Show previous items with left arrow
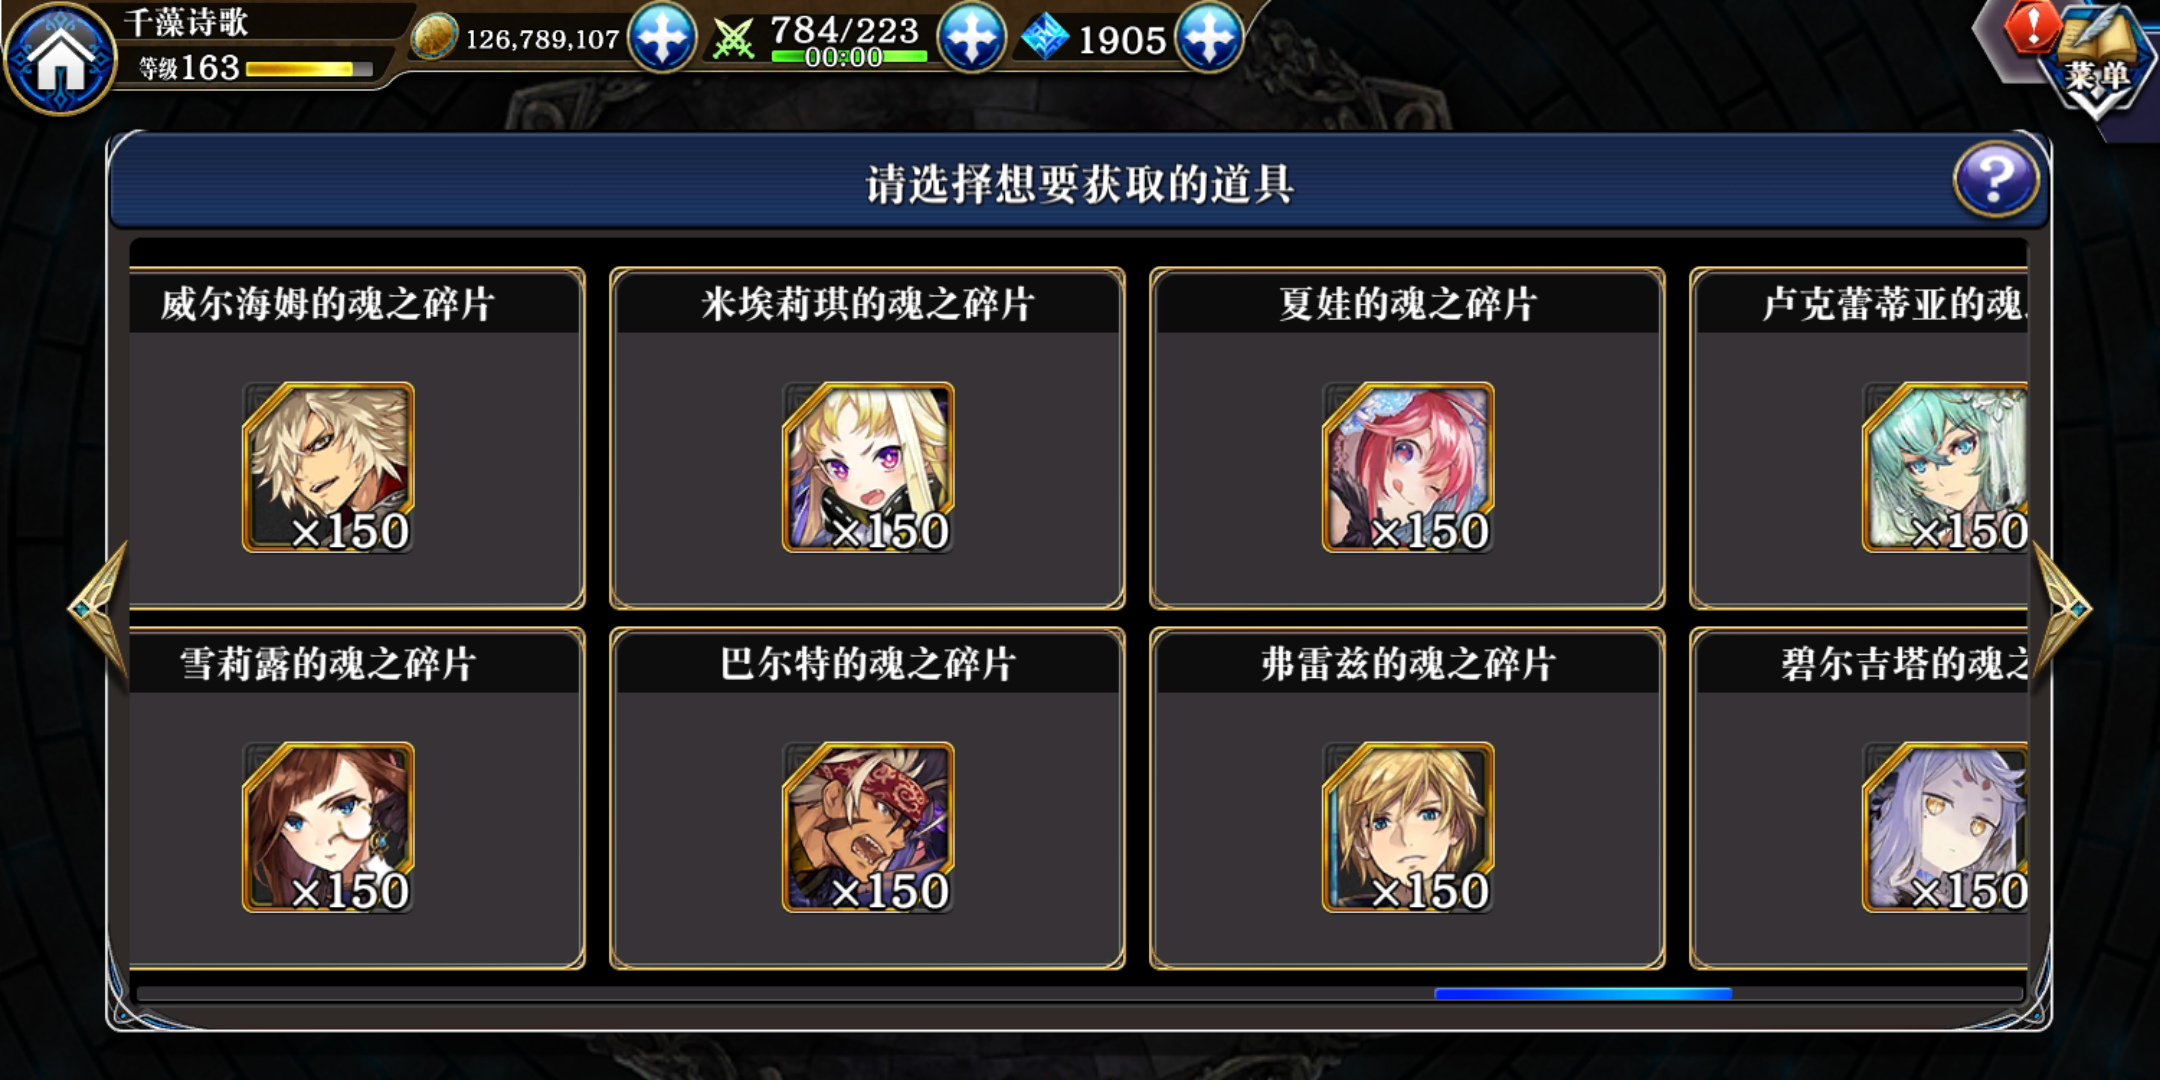2160x1080 pixels. (x=98, y=608)
